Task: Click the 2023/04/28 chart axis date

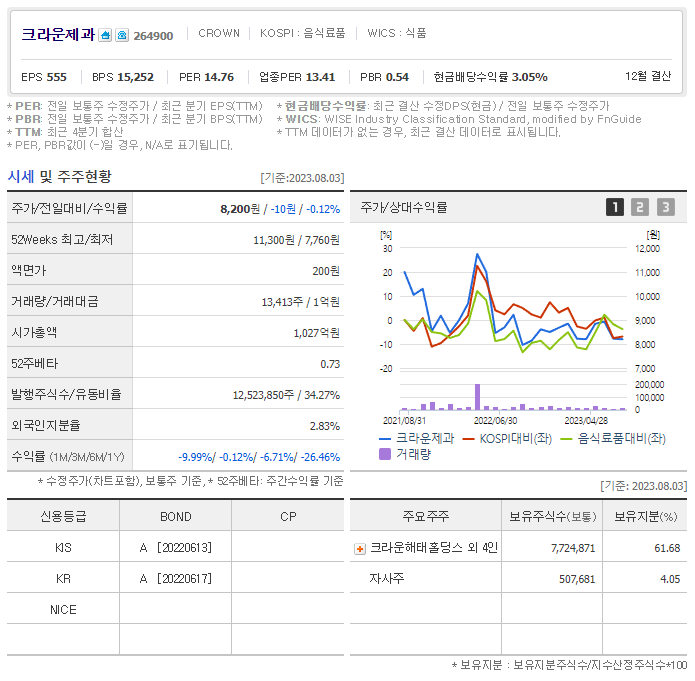Action: point(586,421)
